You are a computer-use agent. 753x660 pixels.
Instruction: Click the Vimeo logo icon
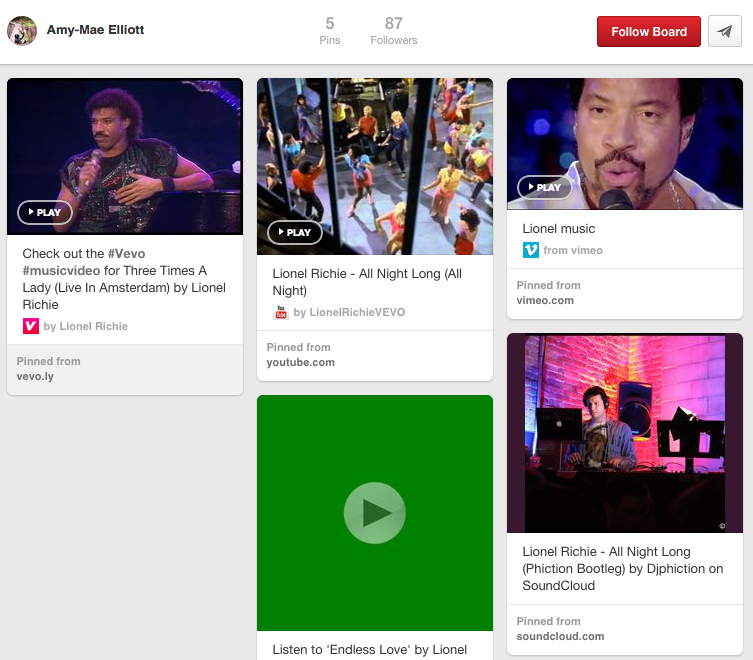(x=531, y=250)
